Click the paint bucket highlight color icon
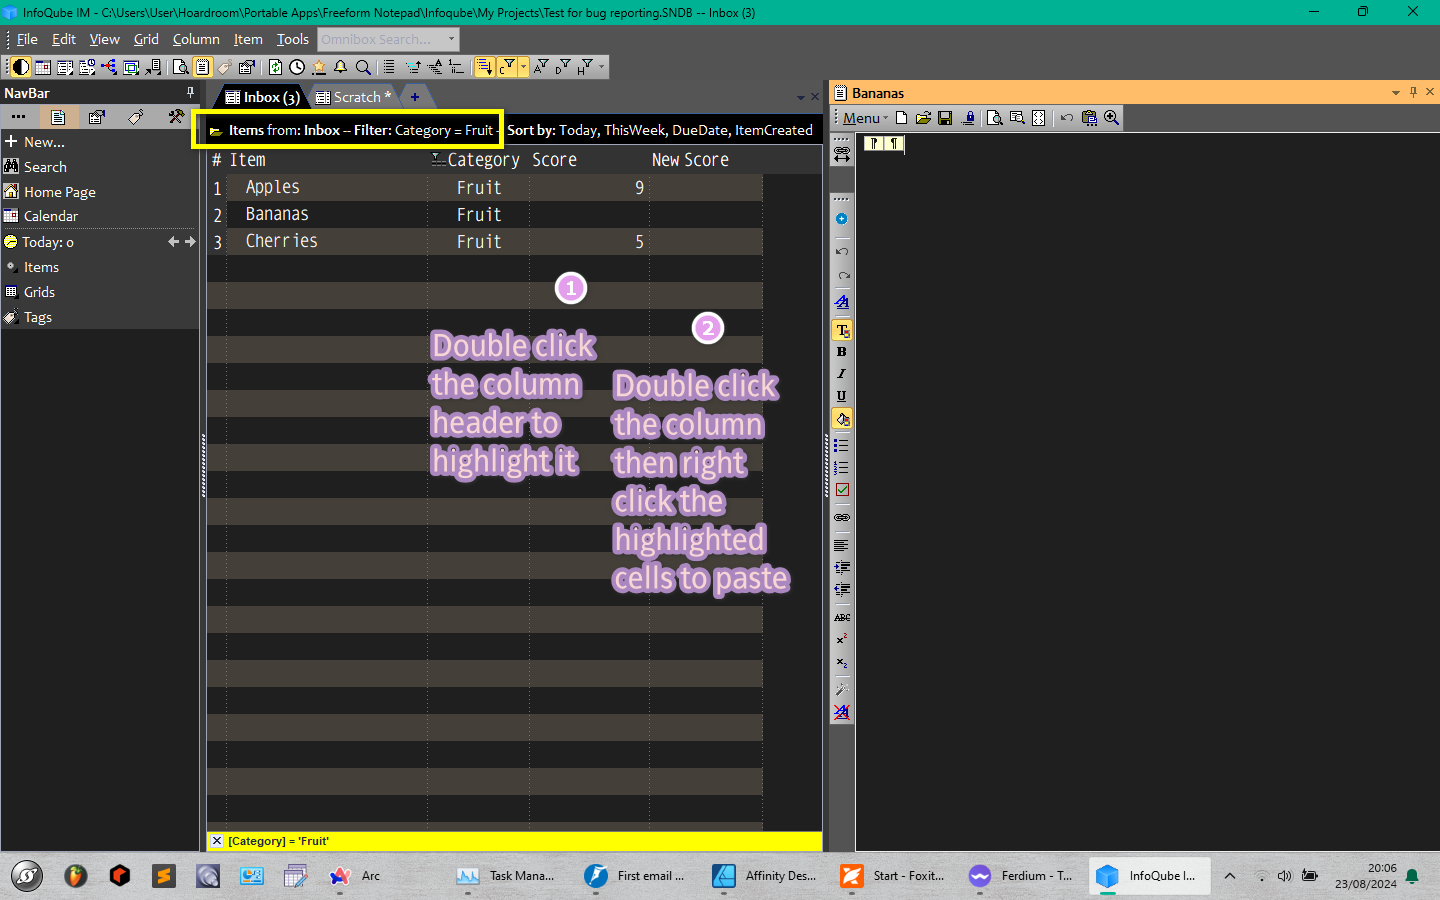The width and height of the screenshot is (1440, 900). pyautogui.click(x=842, y=418)
